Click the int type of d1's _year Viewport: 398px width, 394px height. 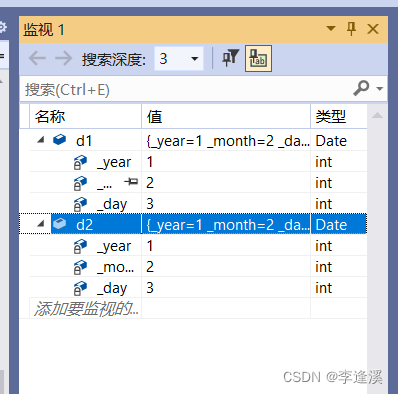point(324,162)
